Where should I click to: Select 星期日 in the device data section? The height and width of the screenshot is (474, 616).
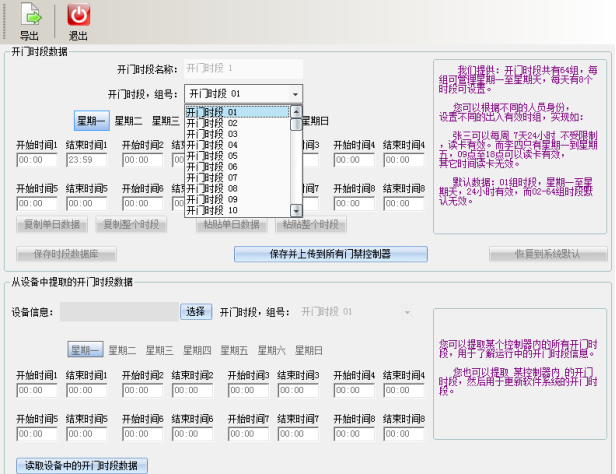(309, 350)
